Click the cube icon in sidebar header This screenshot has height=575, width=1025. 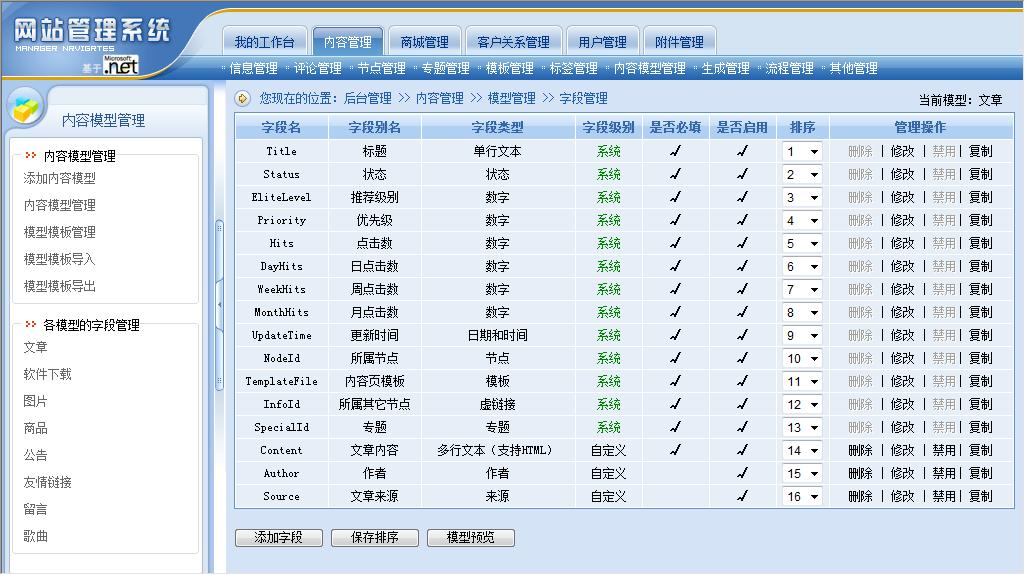[27, 108]
